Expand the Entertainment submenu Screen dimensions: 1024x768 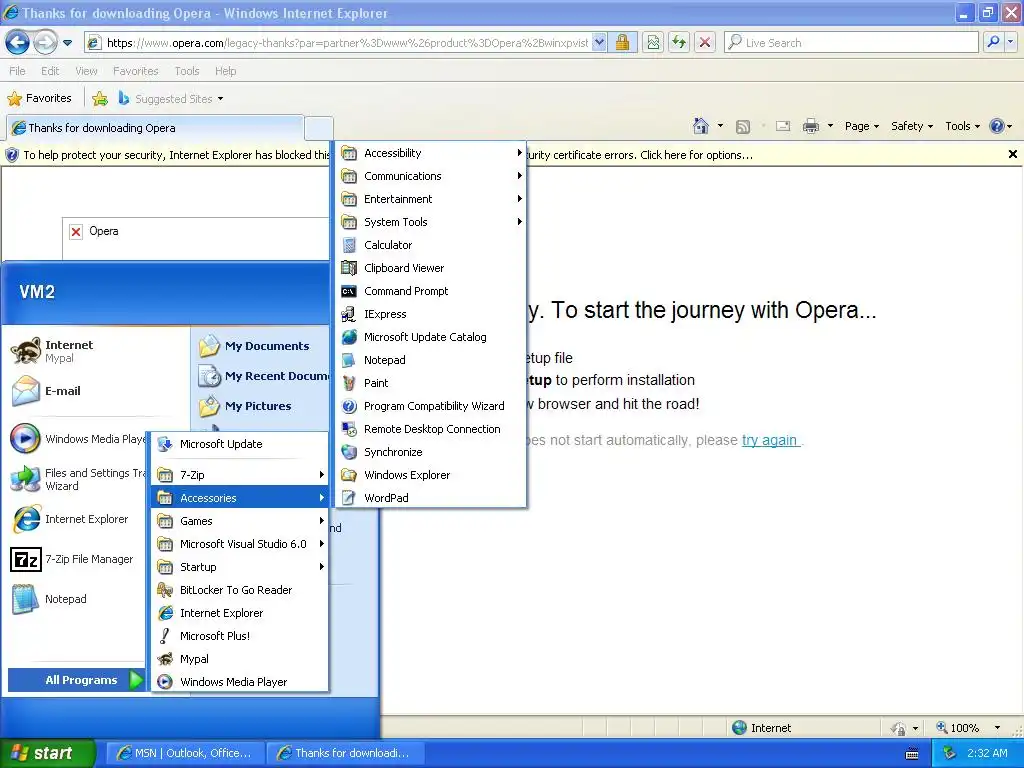coord(430,199)
